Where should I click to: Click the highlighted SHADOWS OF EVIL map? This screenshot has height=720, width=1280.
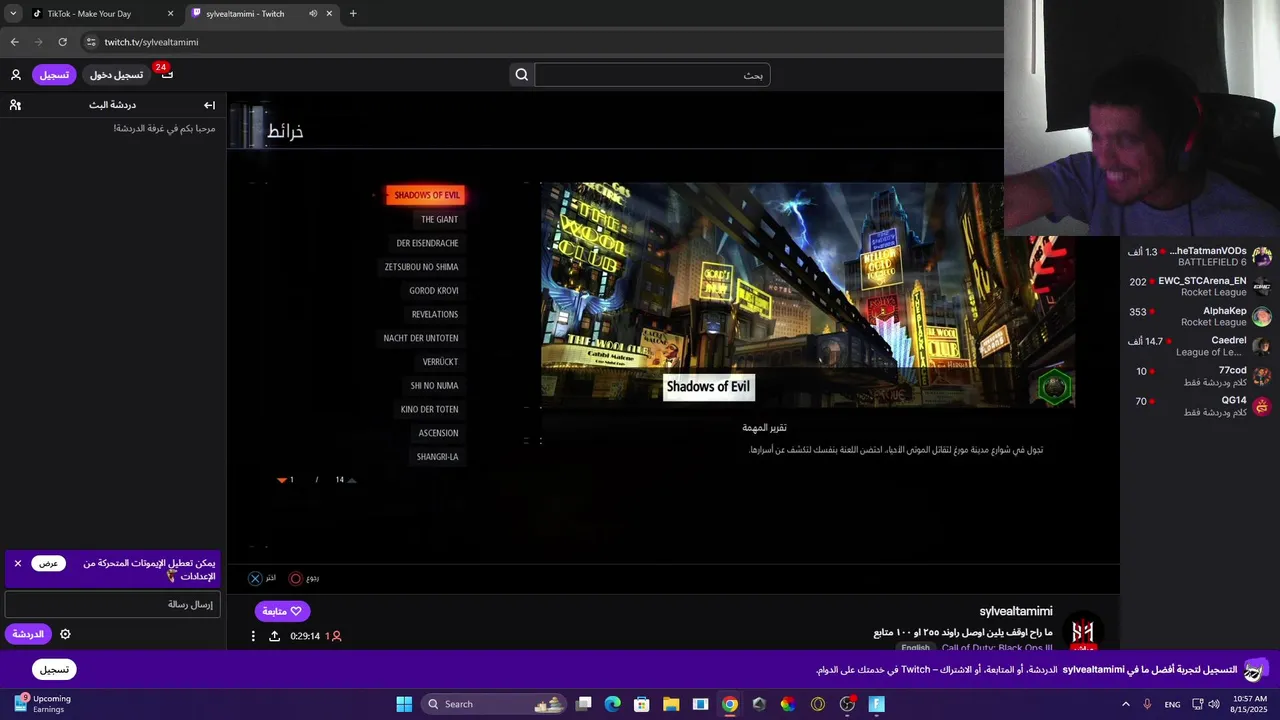click(425, 195)
